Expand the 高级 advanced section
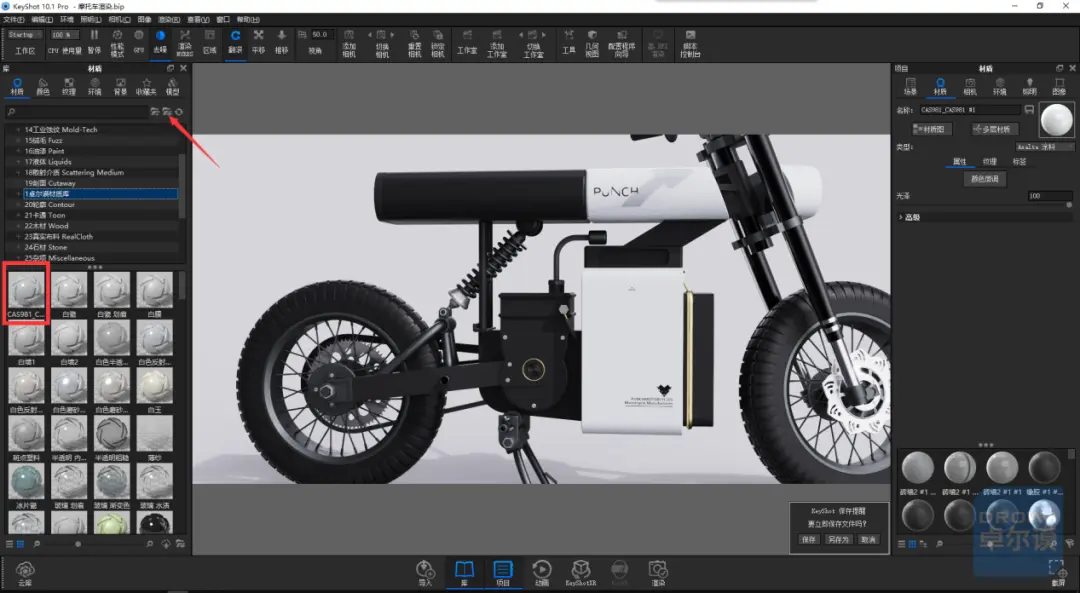Screen dimensions: 1080x593 pos(901,217)
